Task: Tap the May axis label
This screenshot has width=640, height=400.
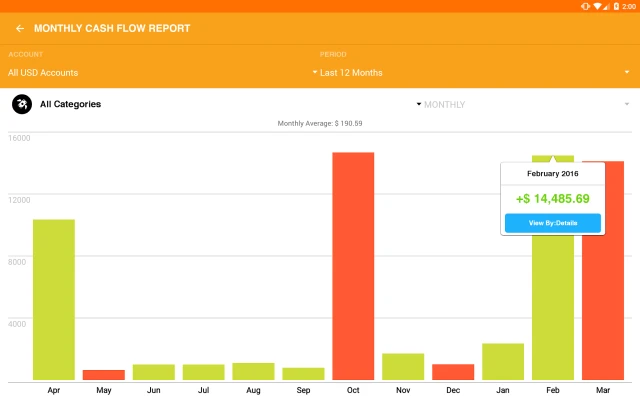Action: click(x=104, y=390)
